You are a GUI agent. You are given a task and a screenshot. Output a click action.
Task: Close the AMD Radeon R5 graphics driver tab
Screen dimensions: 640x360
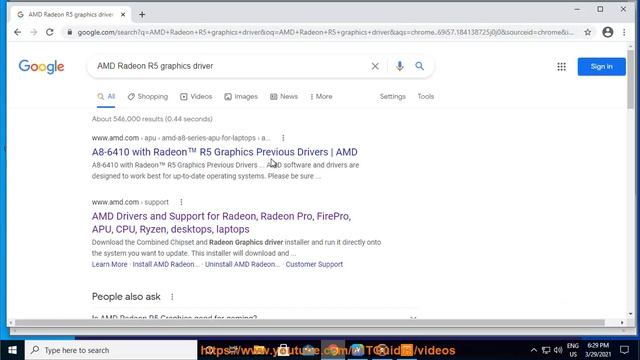pyautogui.click(x=123, y=15)
